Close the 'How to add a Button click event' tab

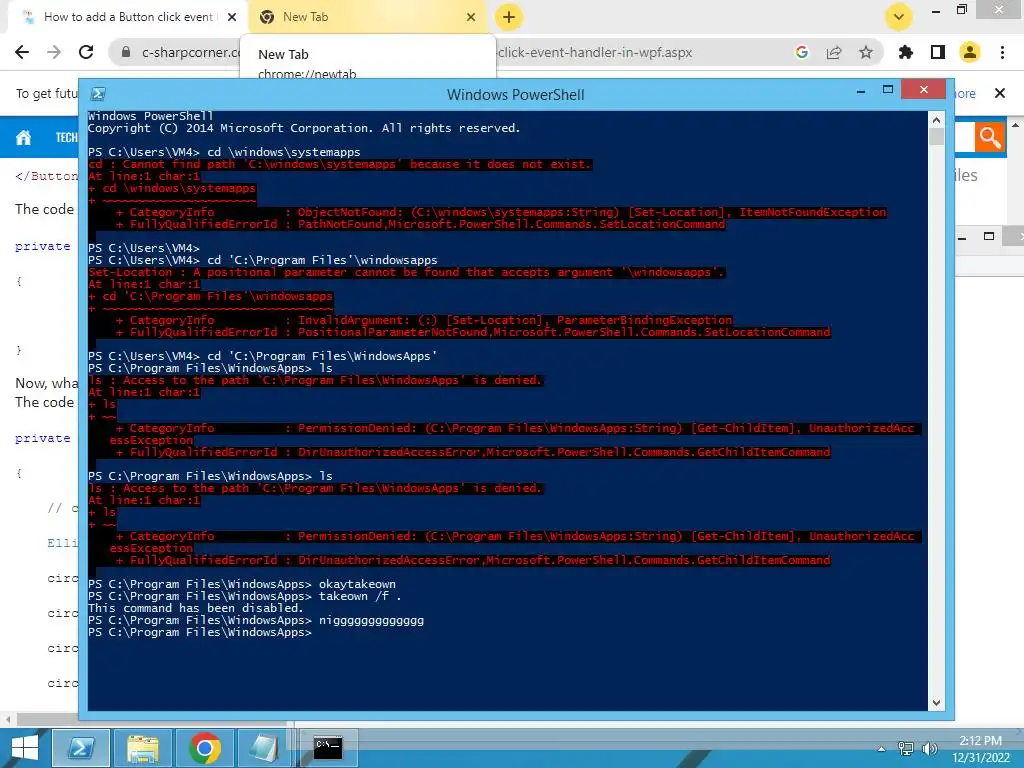(232, 17)
